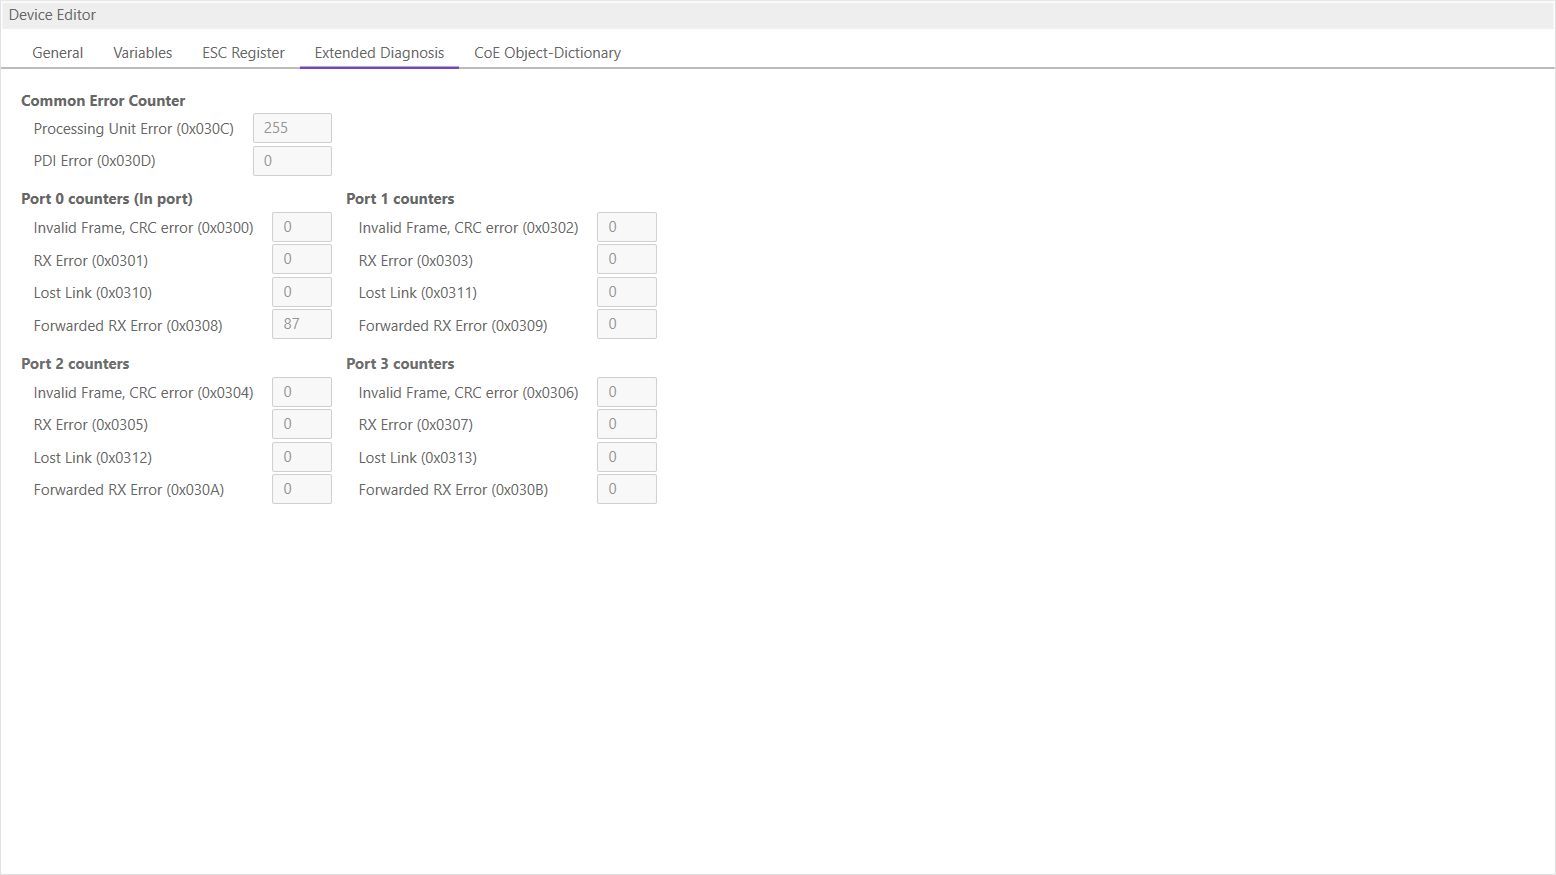Focus the Lost Link (0x0312) field
The height and width of the screenshot is (875, 1556).
[301, 457]
